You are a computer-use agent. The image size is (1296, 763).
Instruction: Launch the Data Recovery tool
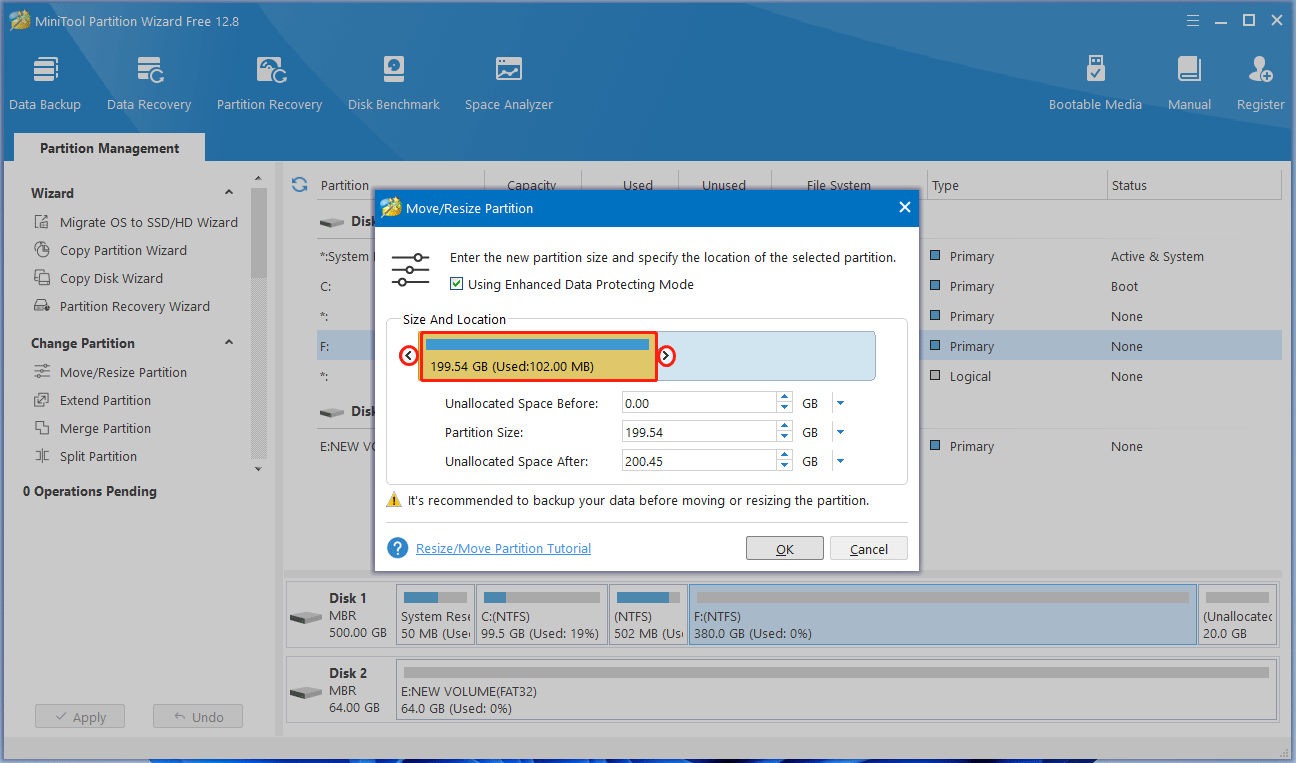tap(149, 82)
